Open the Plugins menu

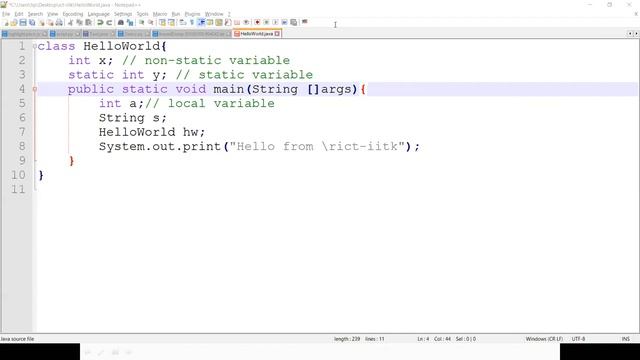(x=192, y=14)
